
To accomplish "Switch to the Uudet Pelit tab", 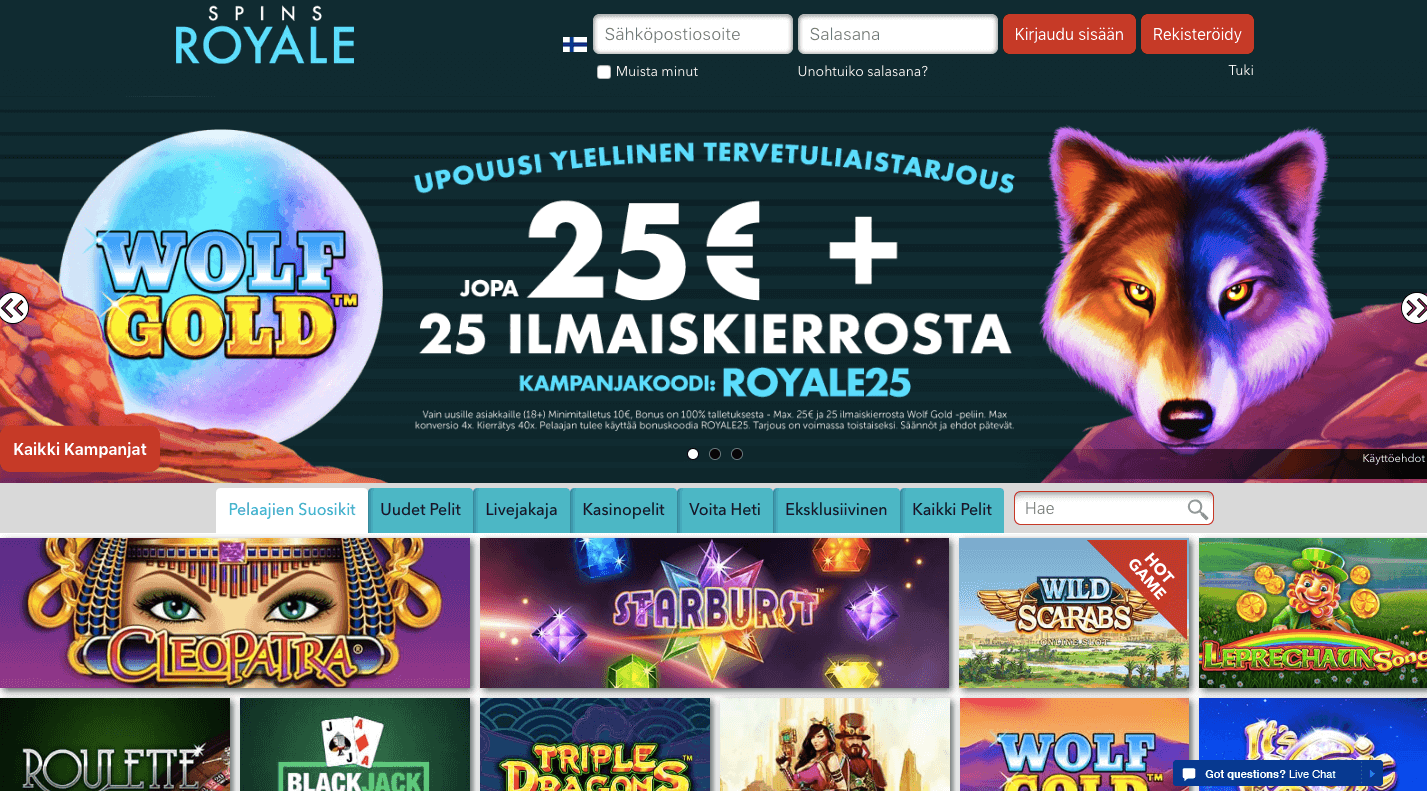I will 420,510.
